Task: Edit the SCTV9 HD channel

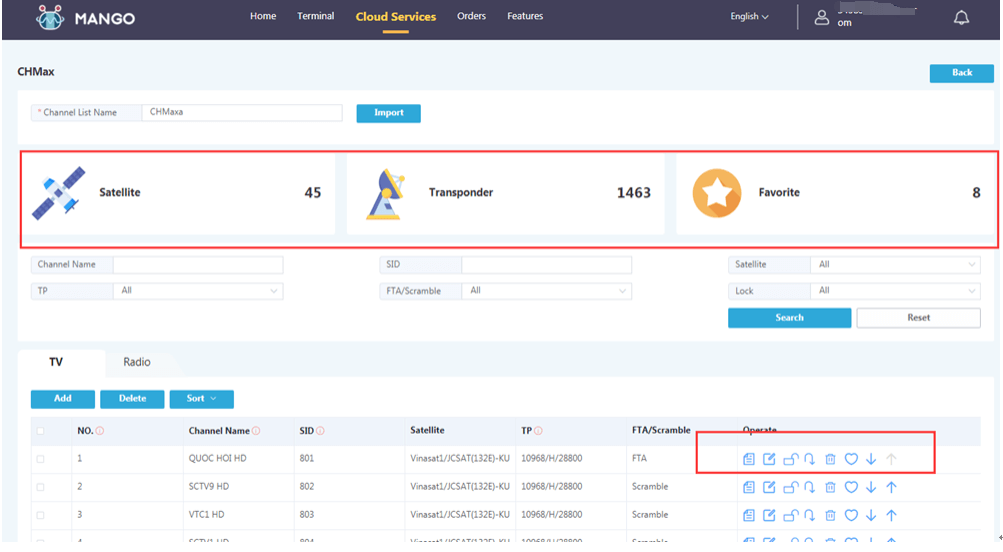Action: (769, 487)
